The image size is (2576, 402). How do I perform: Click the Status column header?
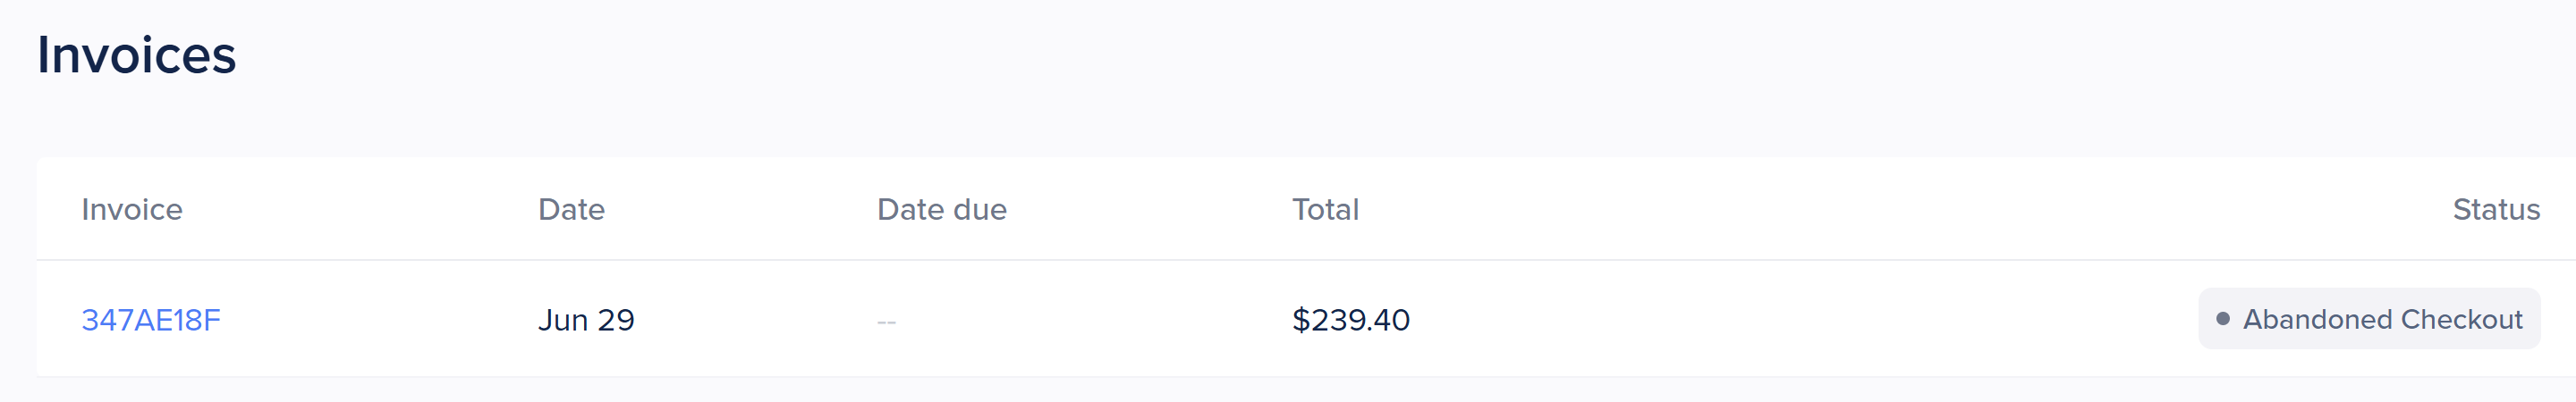point(2496,209)
